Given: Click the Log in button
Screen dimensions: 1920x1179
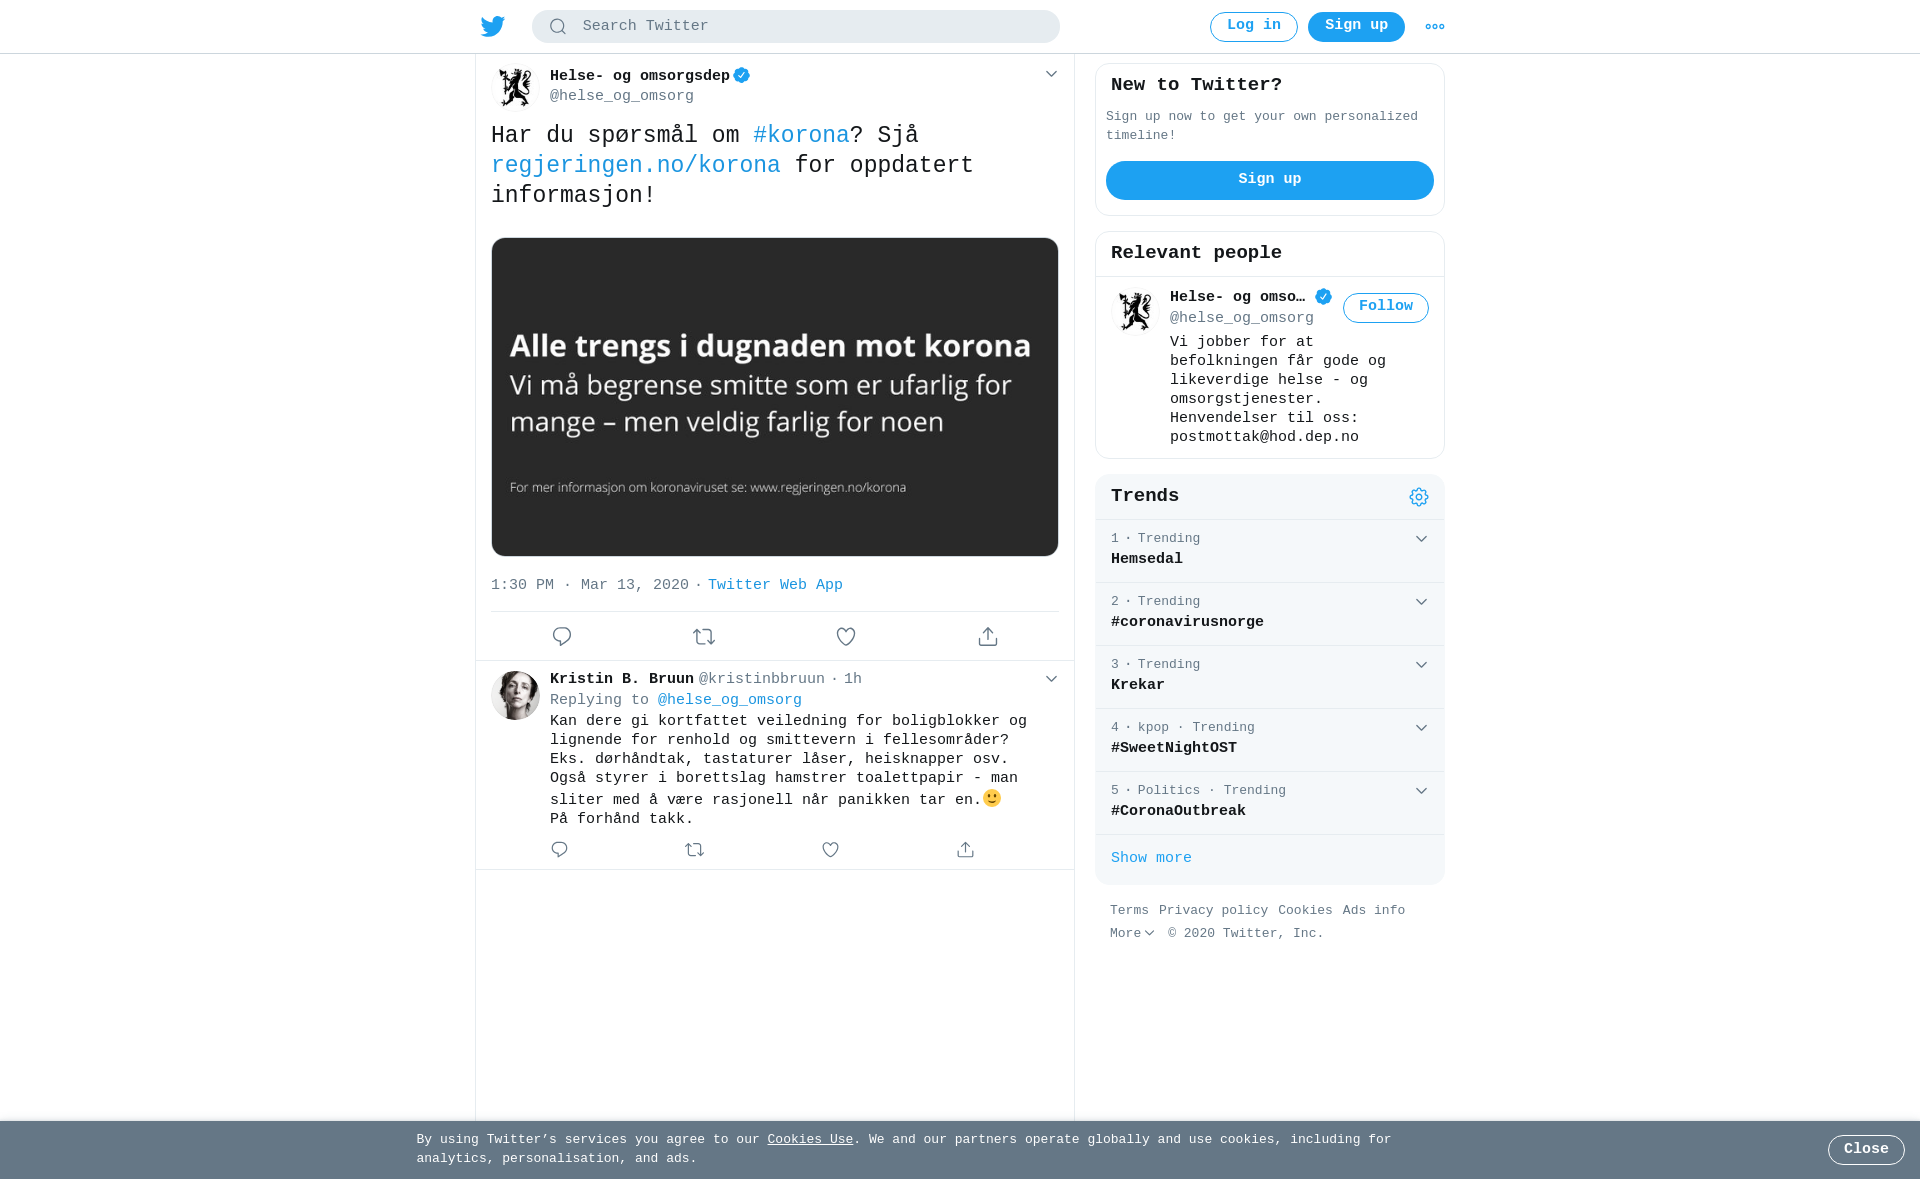Looking at the screenshot, I should coord(1254,27).
